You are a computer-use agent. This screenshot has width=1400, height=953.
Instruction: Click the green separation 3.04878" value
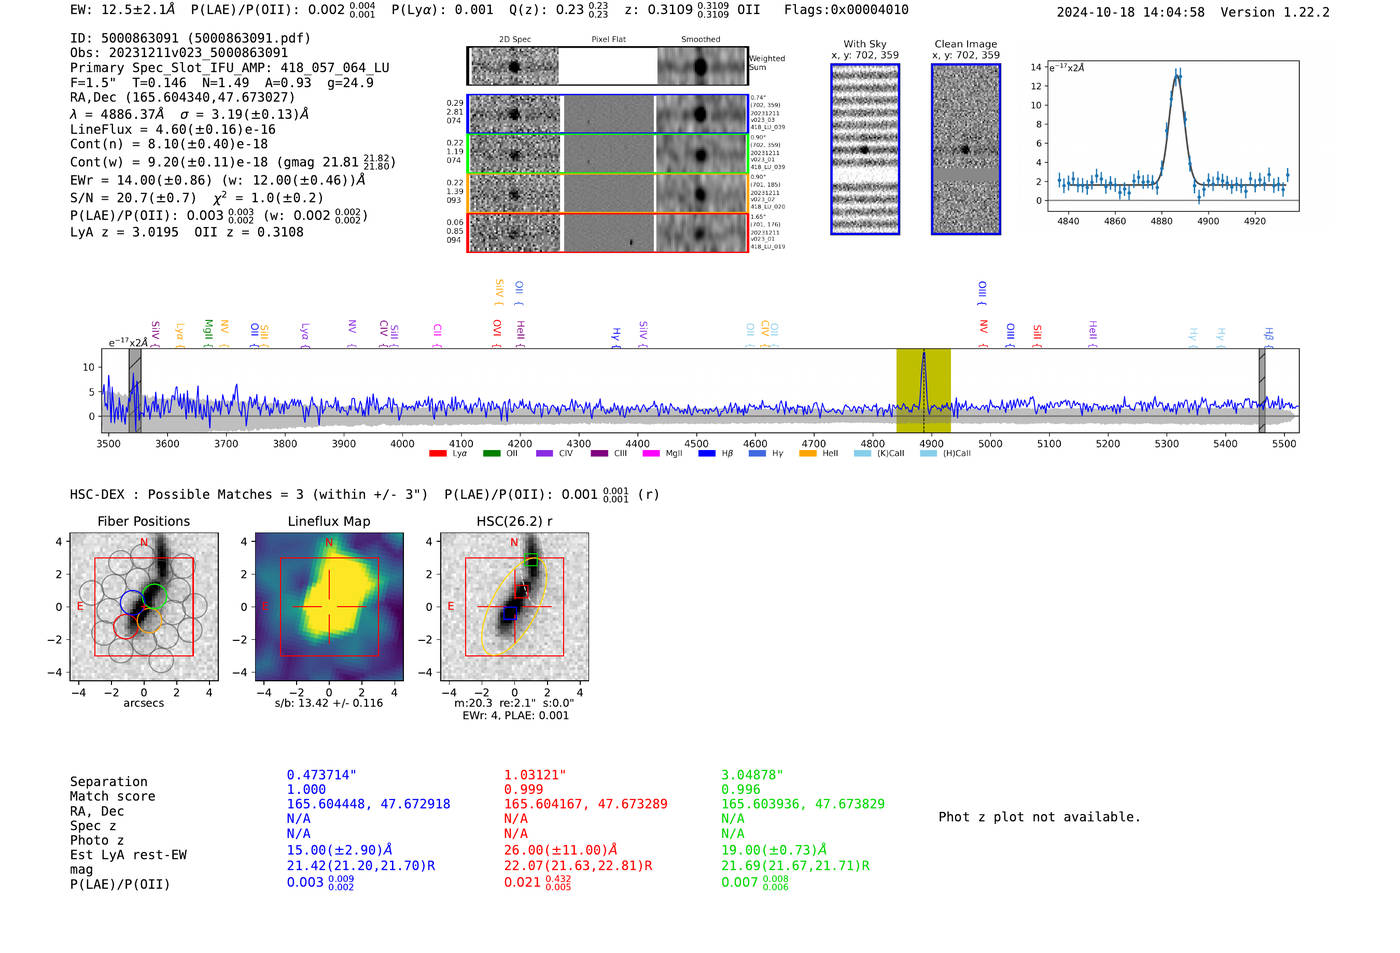click(x=752, y=775)
